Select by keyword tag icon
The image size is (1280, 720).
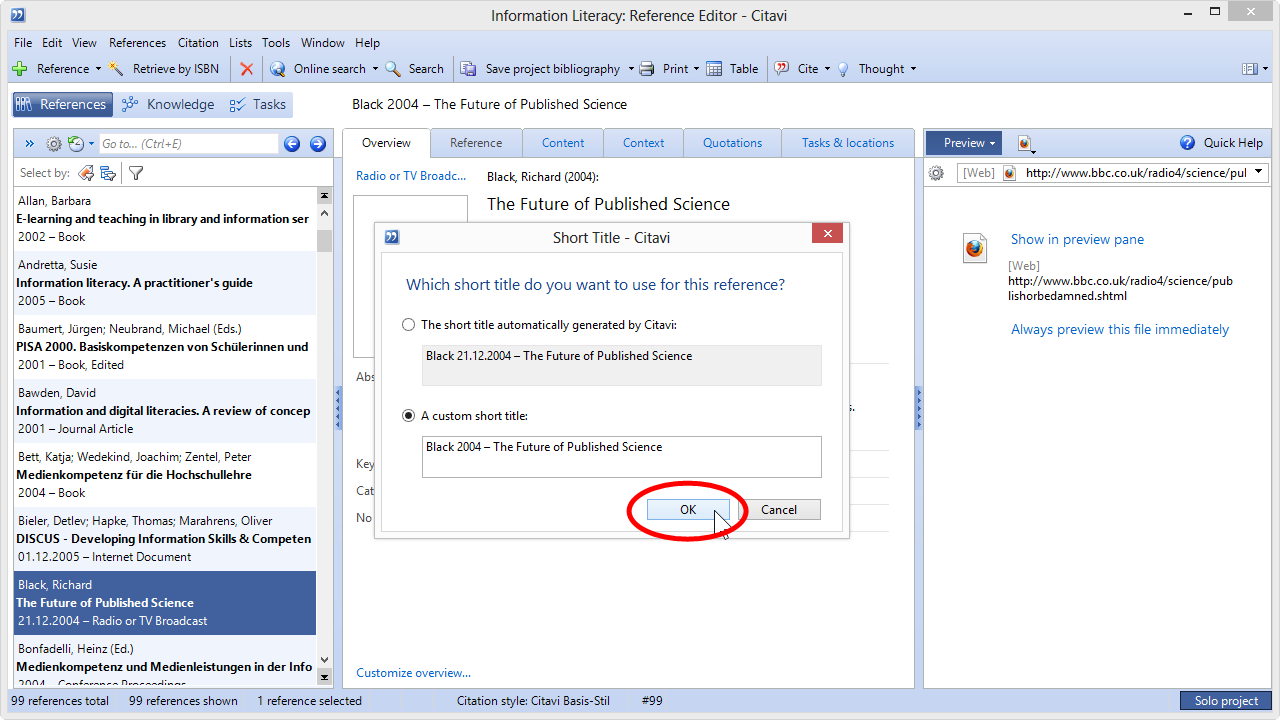[86, 173]
